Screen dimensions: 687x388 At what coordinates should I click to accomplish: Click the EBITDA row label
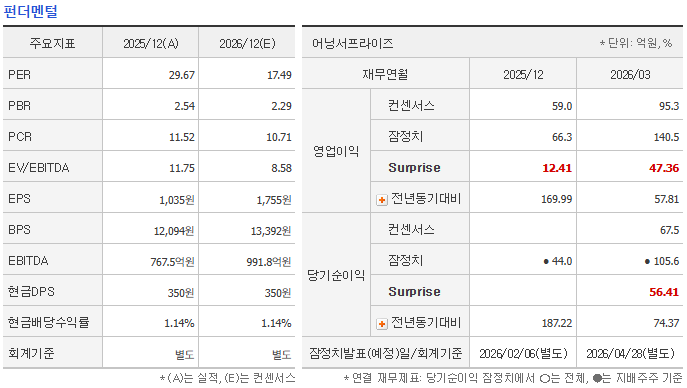point(28,261)
